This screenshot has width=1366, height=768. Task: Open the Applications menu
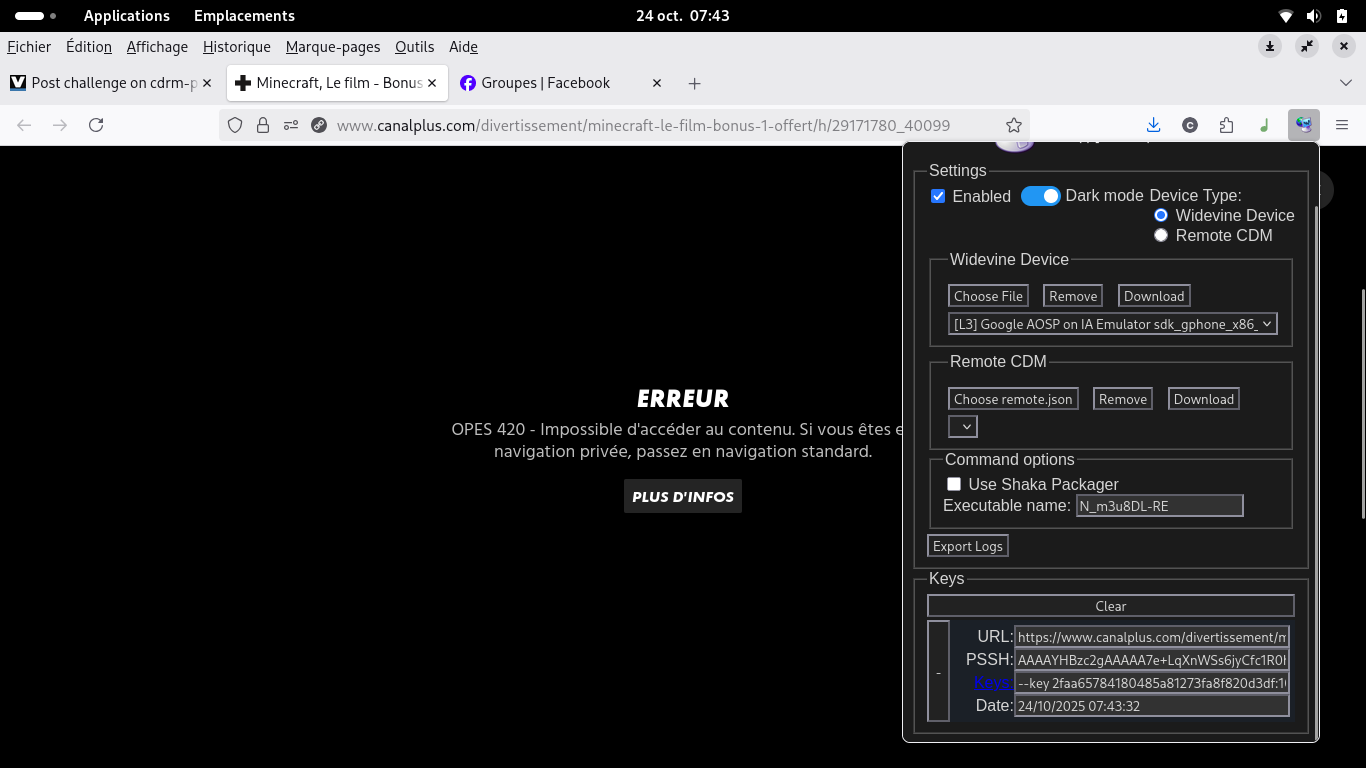pos(127,16)
